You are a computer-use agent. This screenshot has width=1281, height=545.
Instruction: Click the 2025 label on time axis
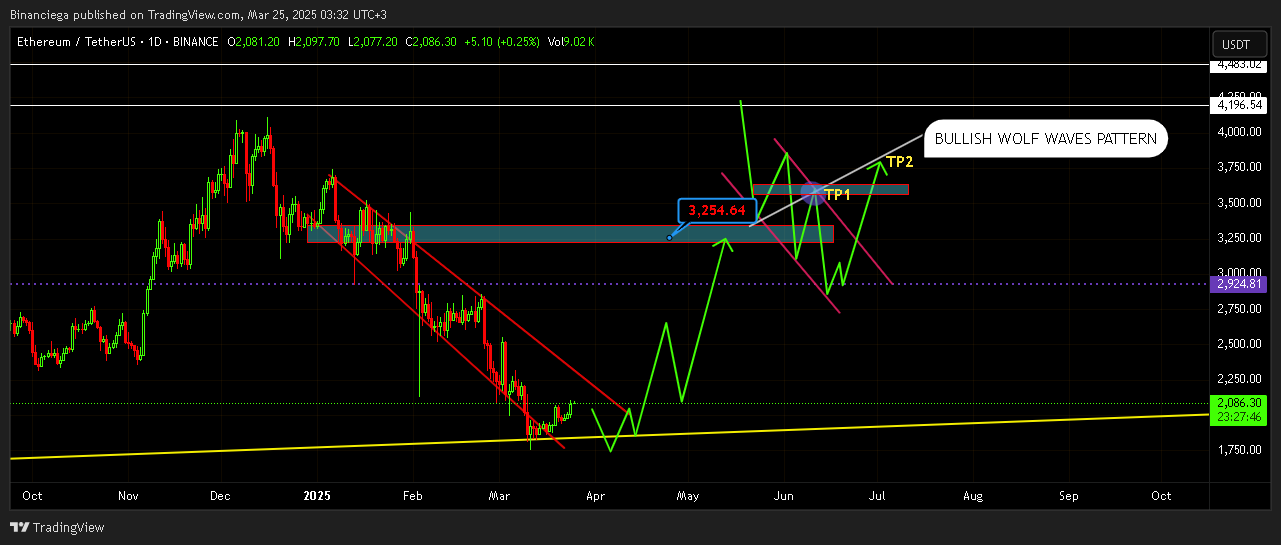(x=317, y=495)
